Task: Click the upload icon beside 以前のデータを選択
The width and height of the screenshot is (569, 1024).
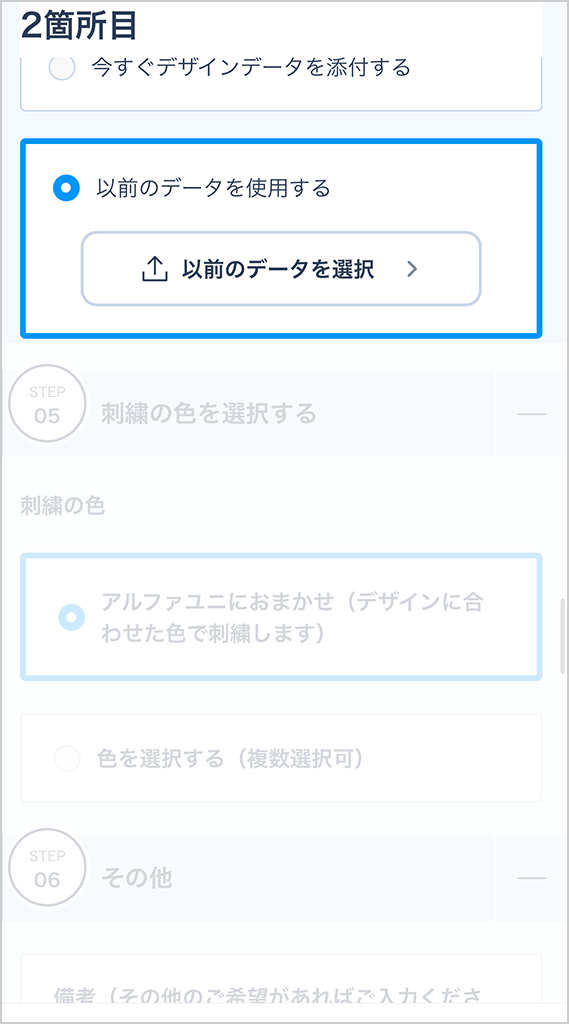Action: 155,268
